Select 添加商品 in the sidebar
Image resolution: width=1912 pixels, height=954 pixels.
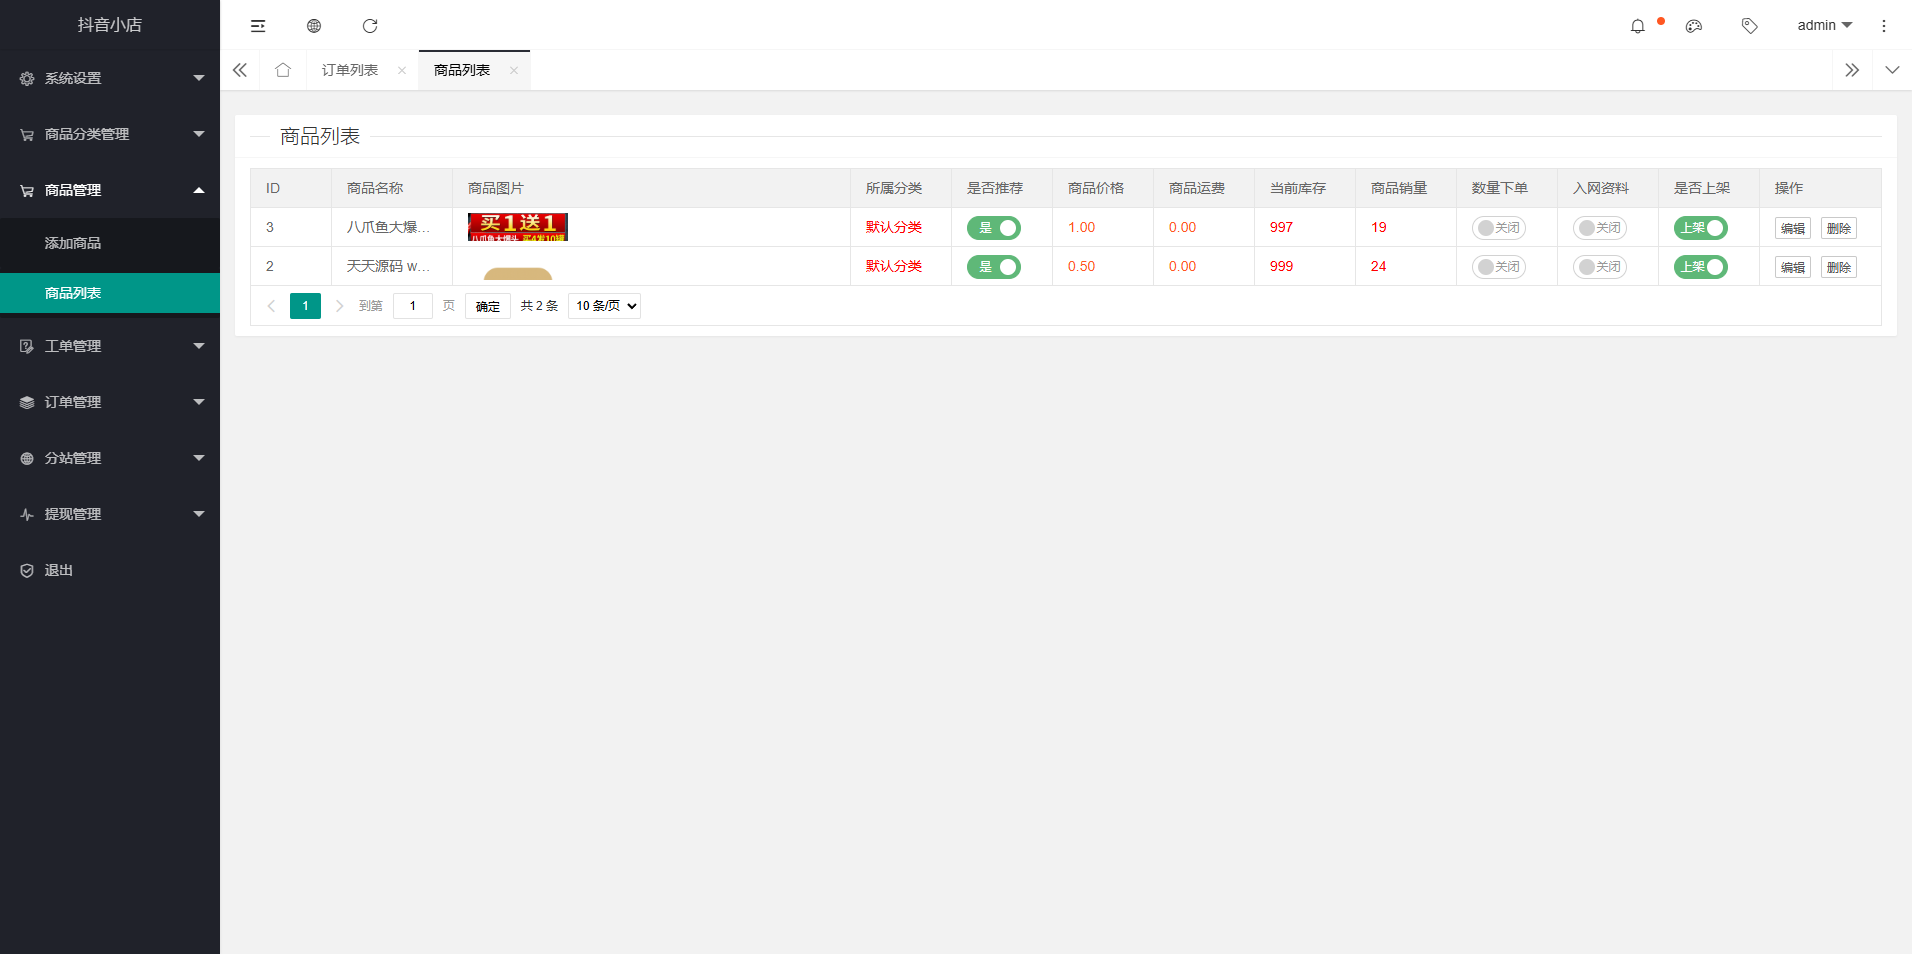[73, 243]
